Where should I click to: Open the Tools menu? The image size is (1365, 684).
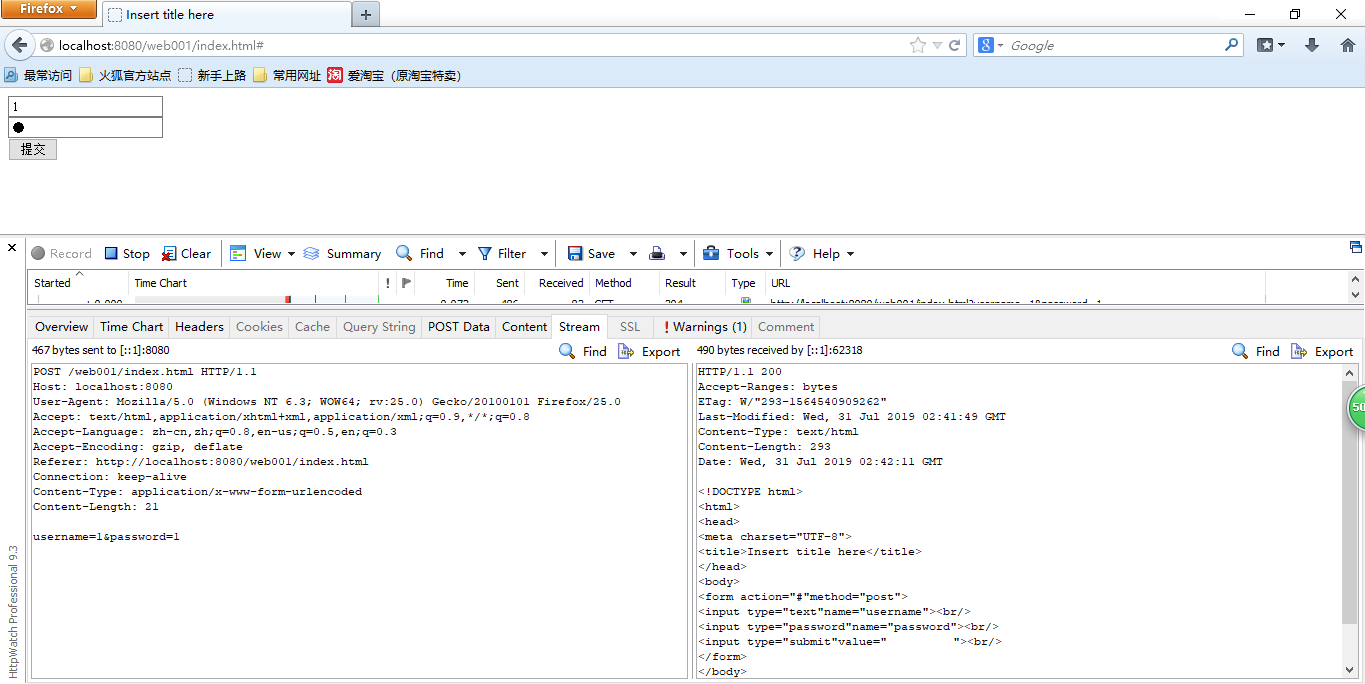(738, 254)
